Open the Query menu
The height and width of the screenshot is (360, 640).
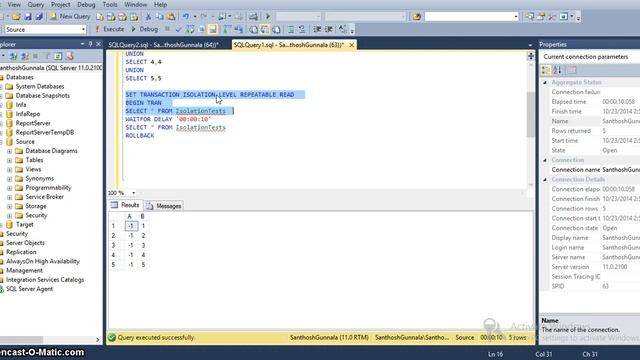(36, 4)
